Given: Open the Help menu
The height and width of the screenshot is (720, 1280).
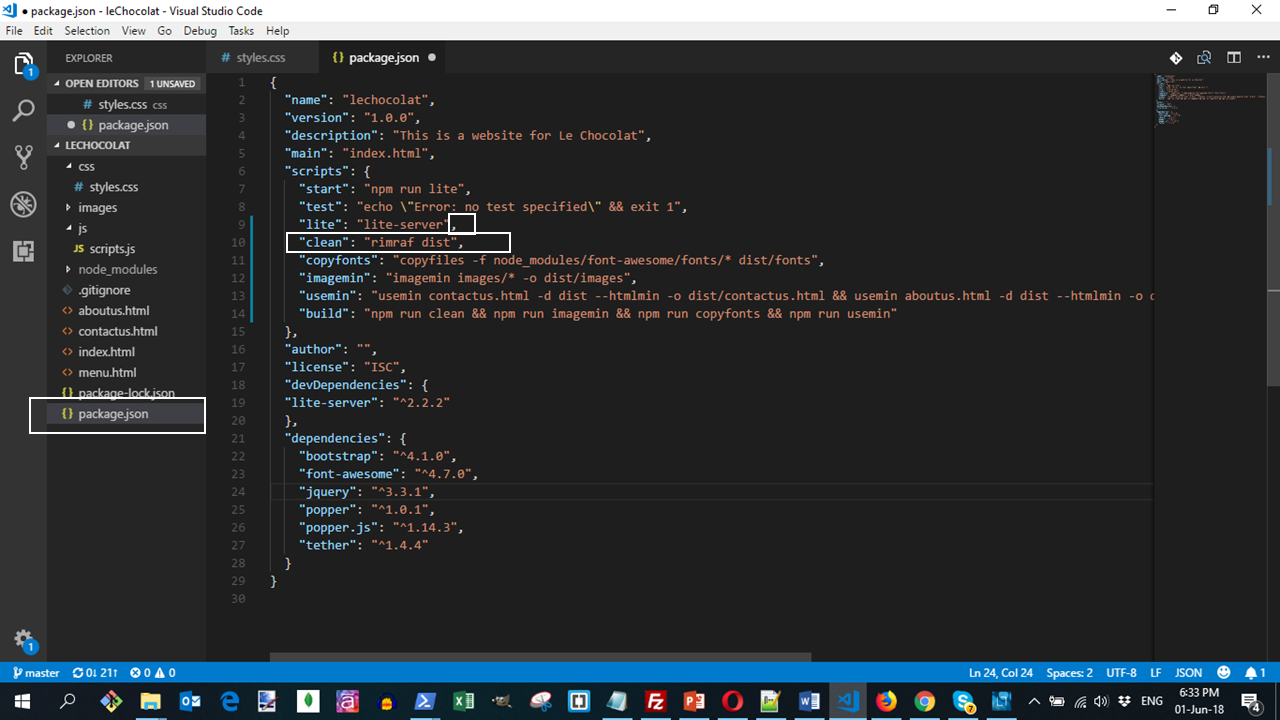Looking at the screenshot, I should (277, 31).
